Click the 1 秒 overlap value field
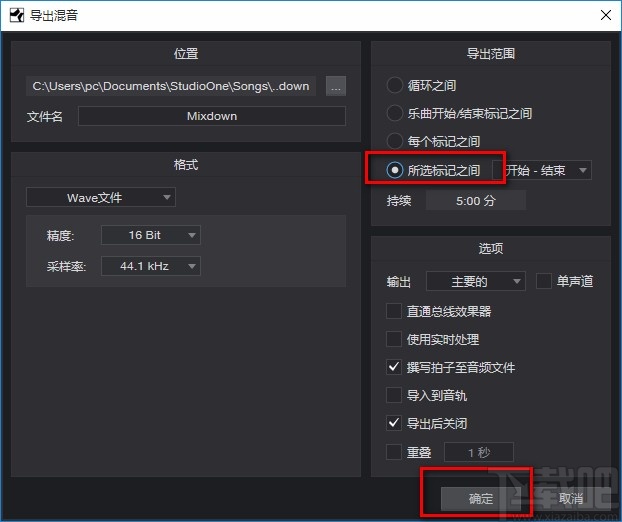The image size is (622, 522). 479,452
